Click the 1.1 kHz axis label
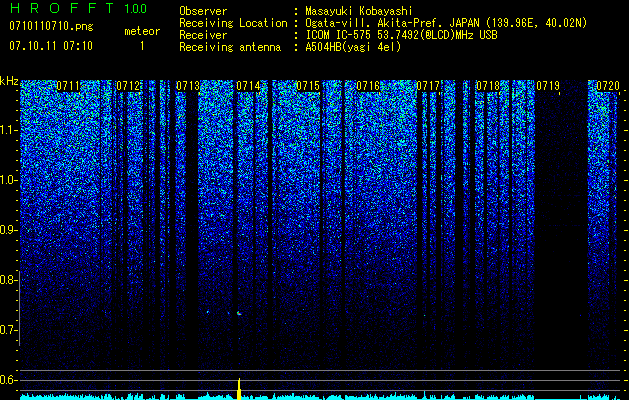 point(8,130)
